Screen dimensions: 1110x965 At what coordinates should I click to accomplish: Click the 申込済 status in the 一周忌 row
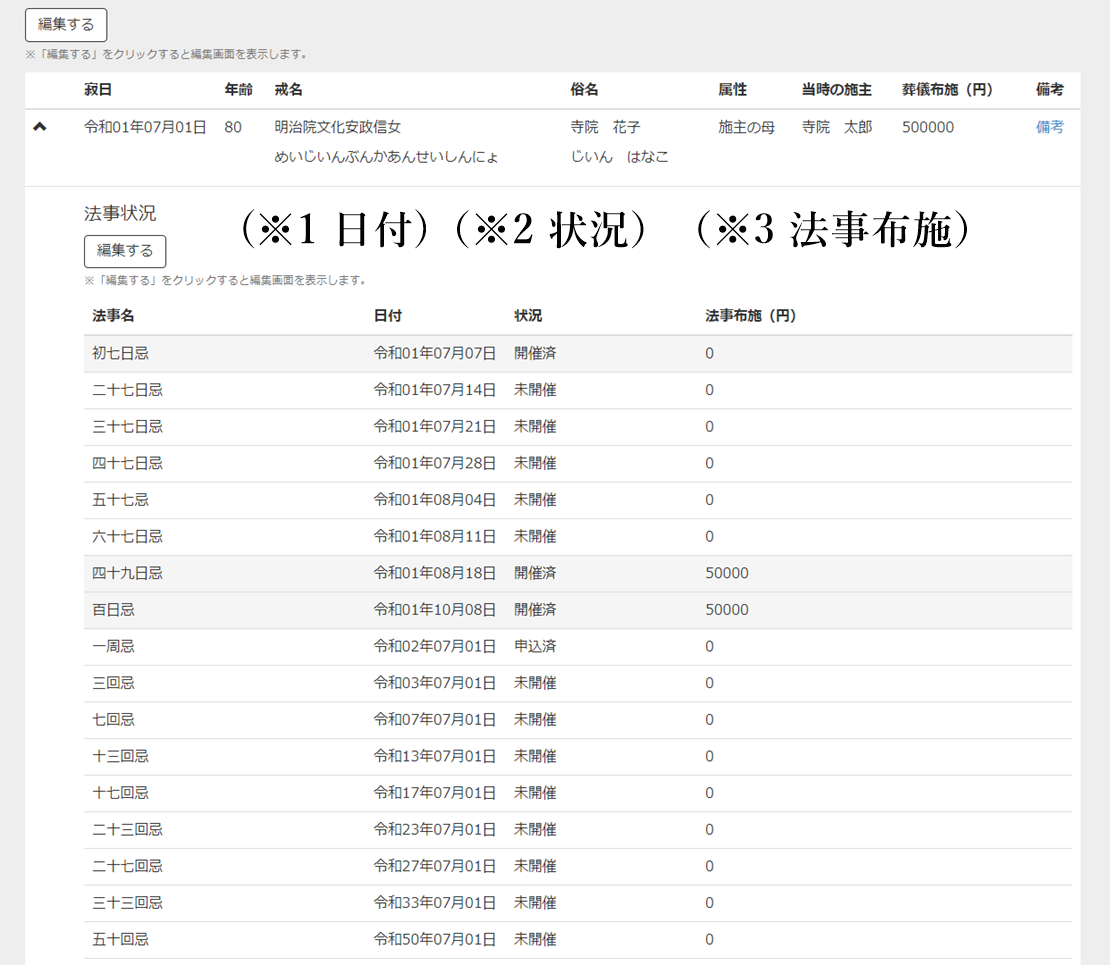pos(535,646)
